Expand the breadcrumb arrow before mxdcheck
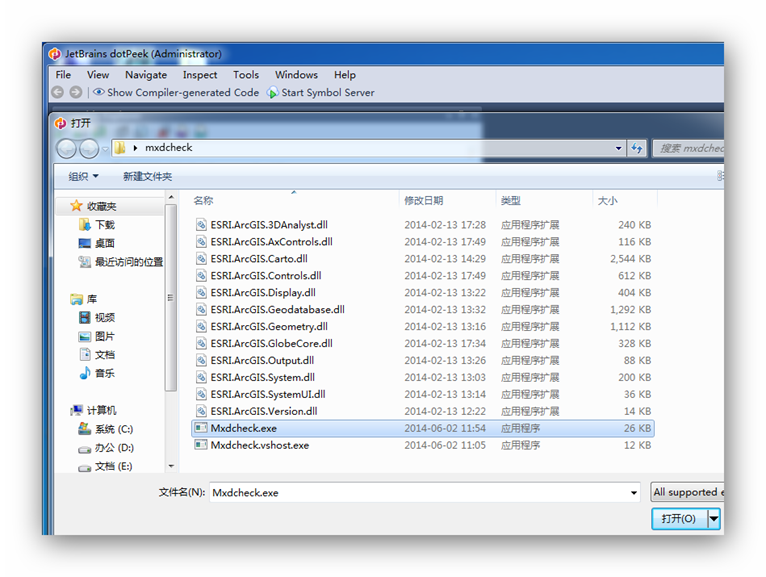 tap(135, 148)
